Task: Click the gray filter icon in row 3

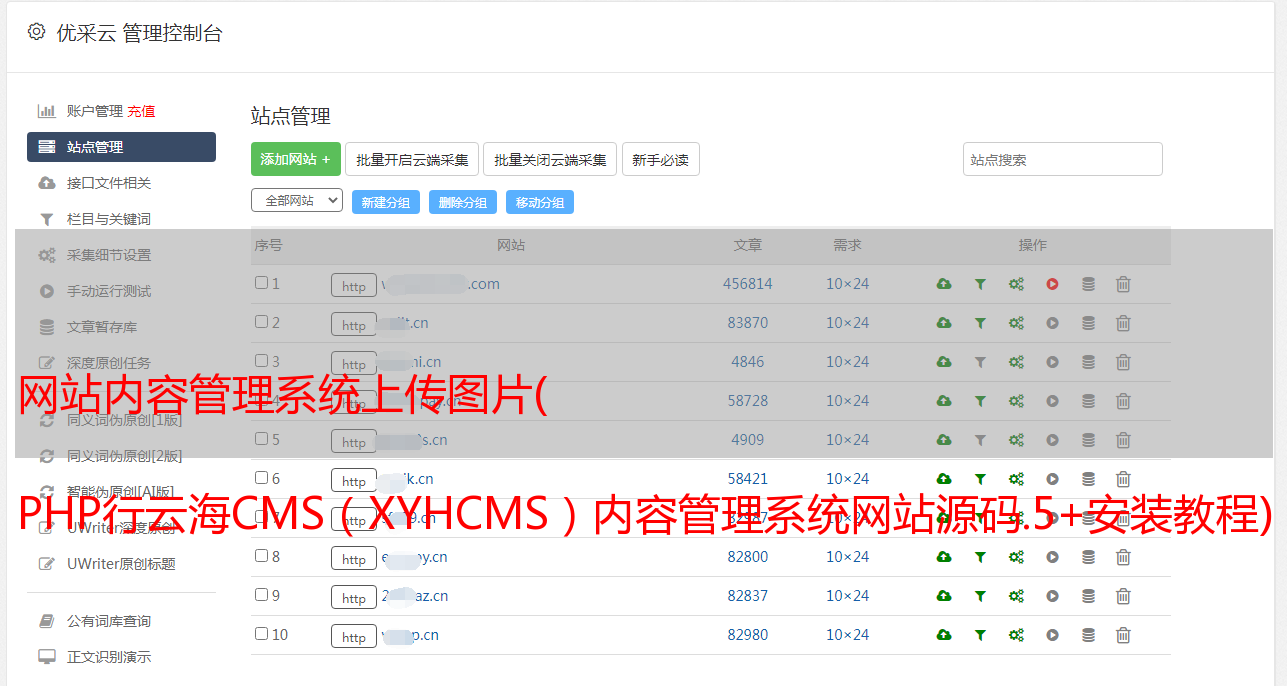Action: 980,362
